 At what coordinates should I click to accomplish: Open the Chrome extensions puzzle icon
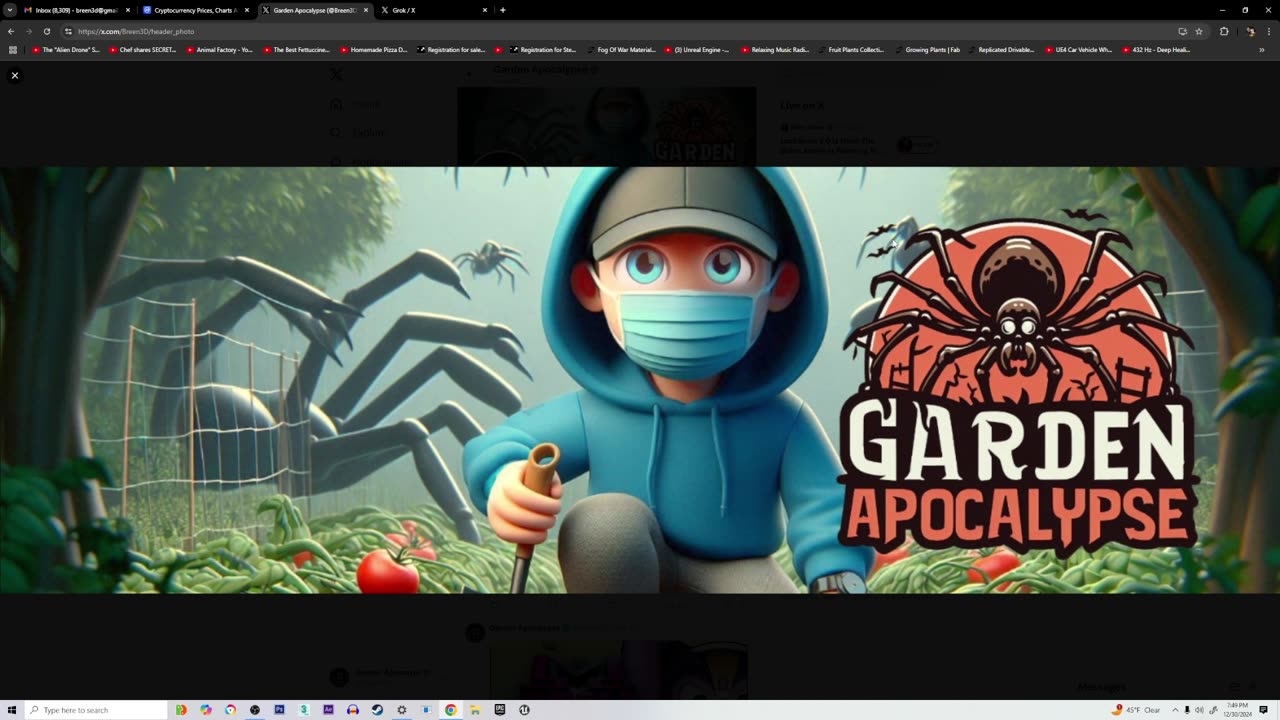pyautogui.click(x=1224, y=31)
